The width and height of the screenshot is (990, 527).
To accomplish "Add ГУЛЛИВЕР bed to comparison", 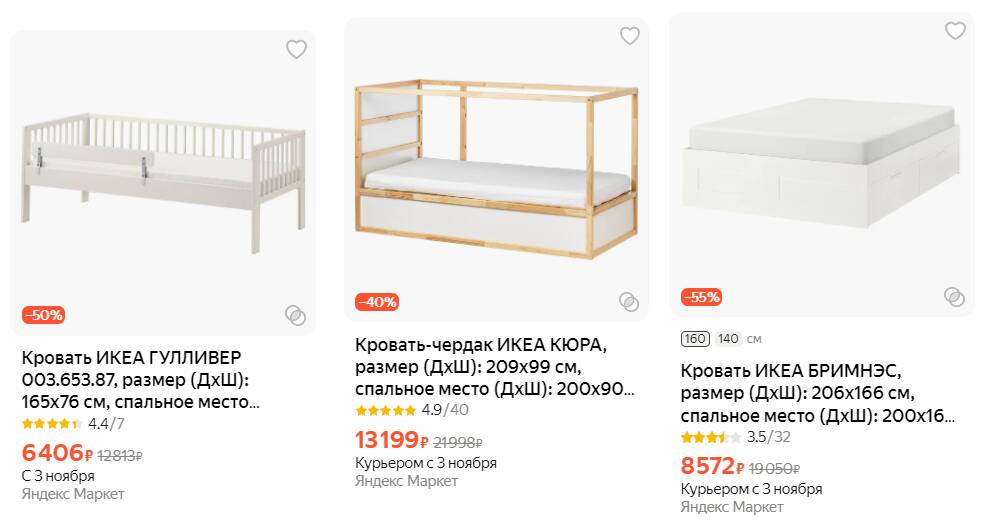I will (x=295, y=315).
